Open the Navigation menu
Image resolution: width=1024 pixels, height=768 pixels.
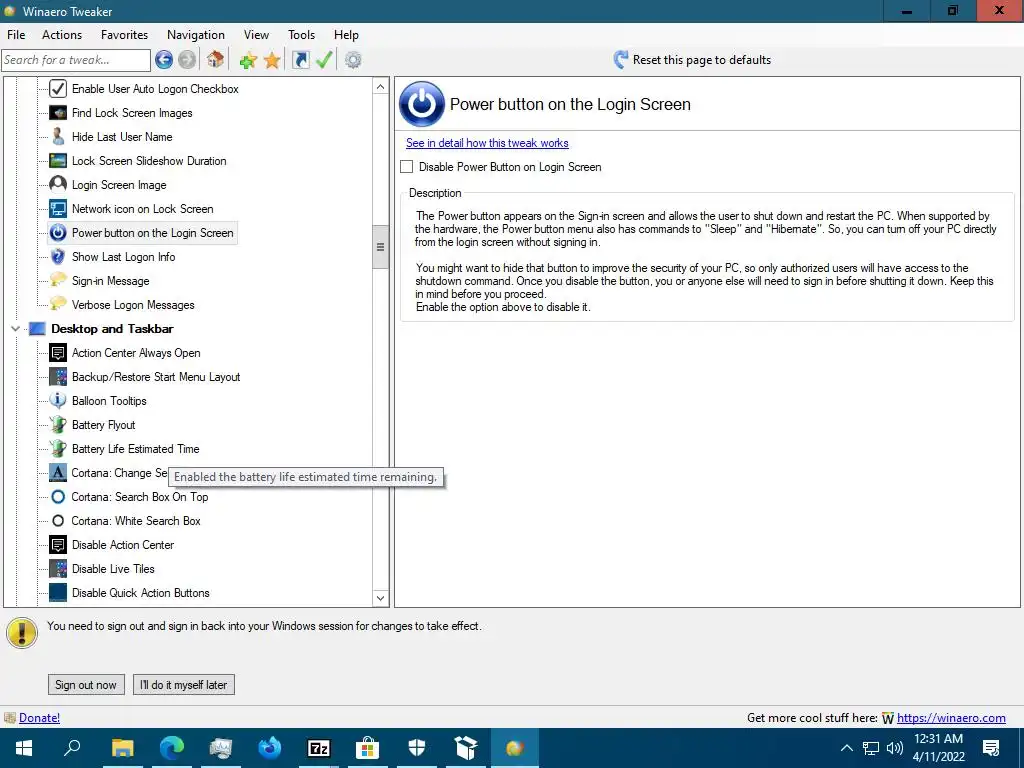(x=196, y=35)
